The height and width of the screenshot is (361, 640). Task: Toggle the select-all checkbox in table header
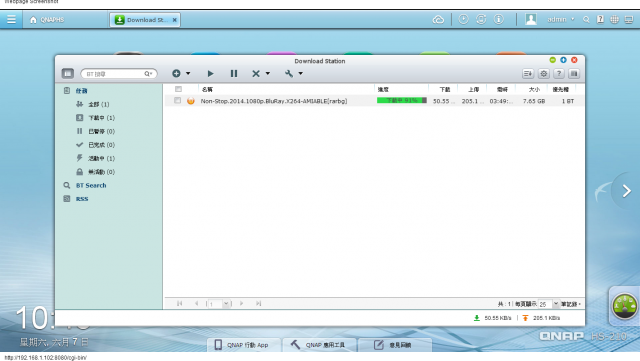[x=178, y=89]
